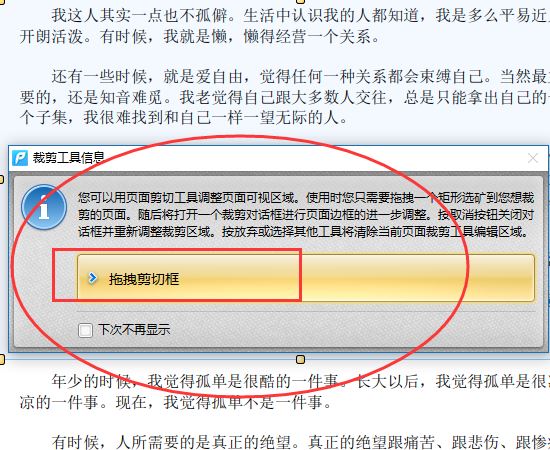Click dialog description starting 您可以用页面剪切工具
The width and height of the screenshot is (550, 450).
click(x=306, y=215)
